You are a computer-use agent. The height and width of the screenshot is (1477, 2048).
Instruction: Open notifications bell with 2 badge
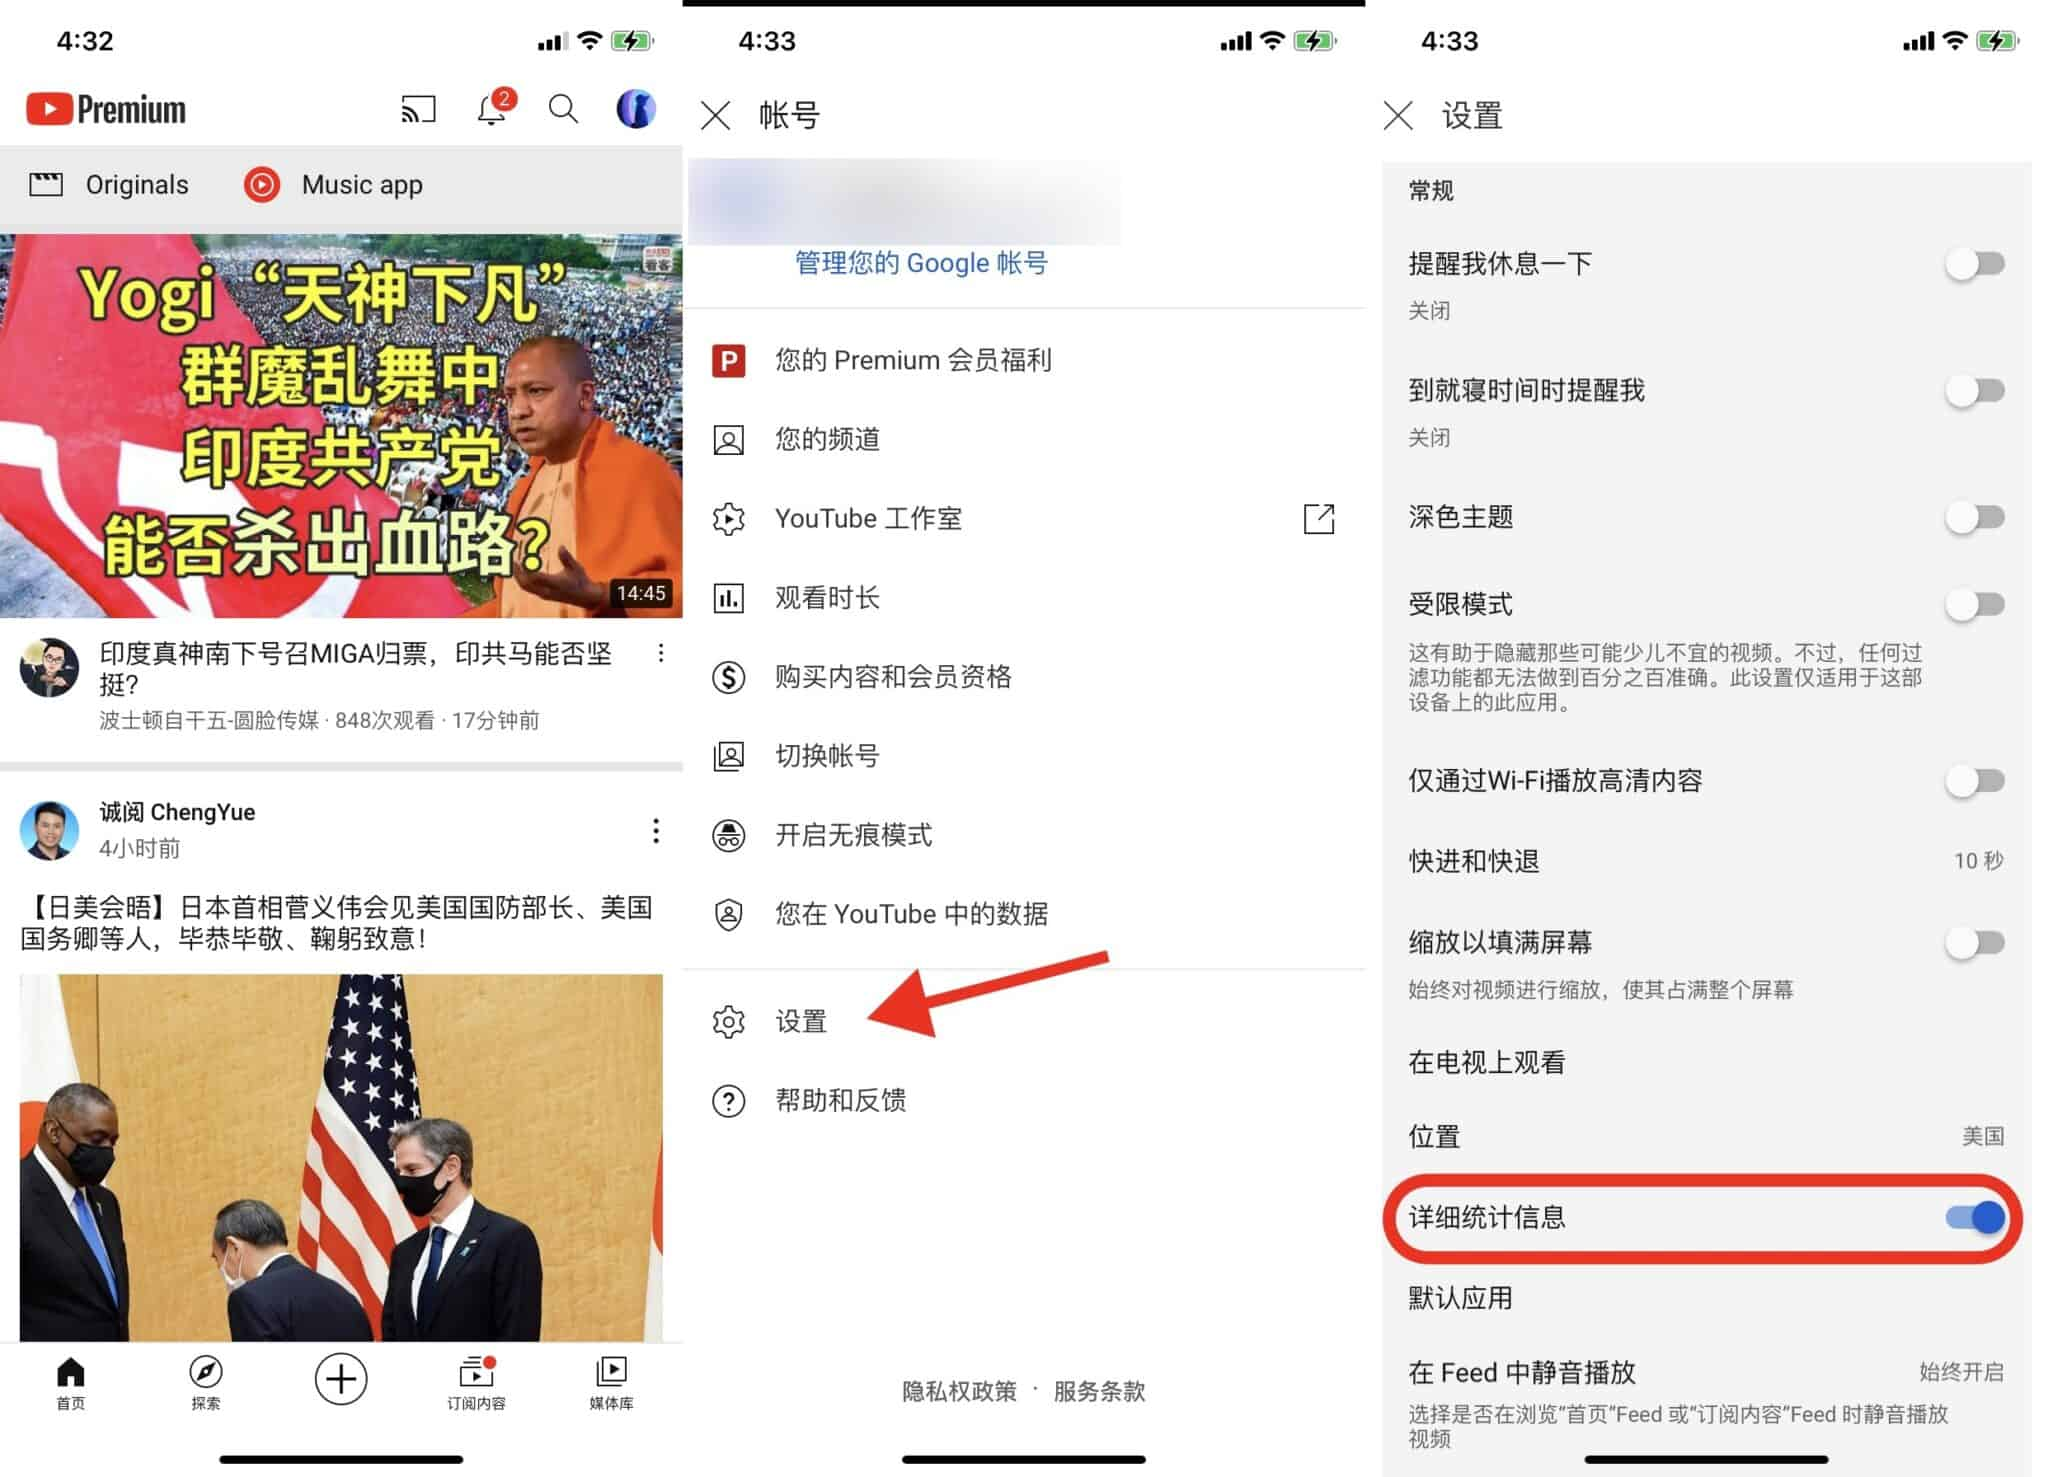point(493,108)
